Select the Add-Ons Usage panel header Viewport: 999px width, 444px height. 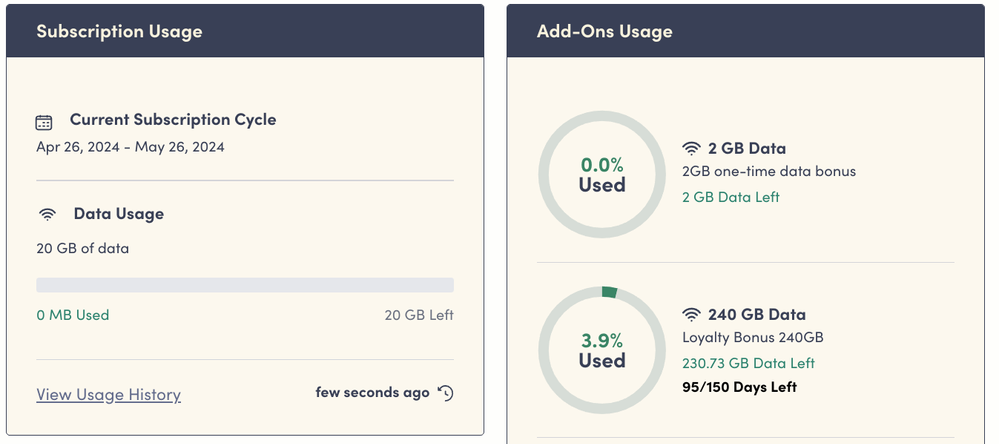click(x=747, y=31)
